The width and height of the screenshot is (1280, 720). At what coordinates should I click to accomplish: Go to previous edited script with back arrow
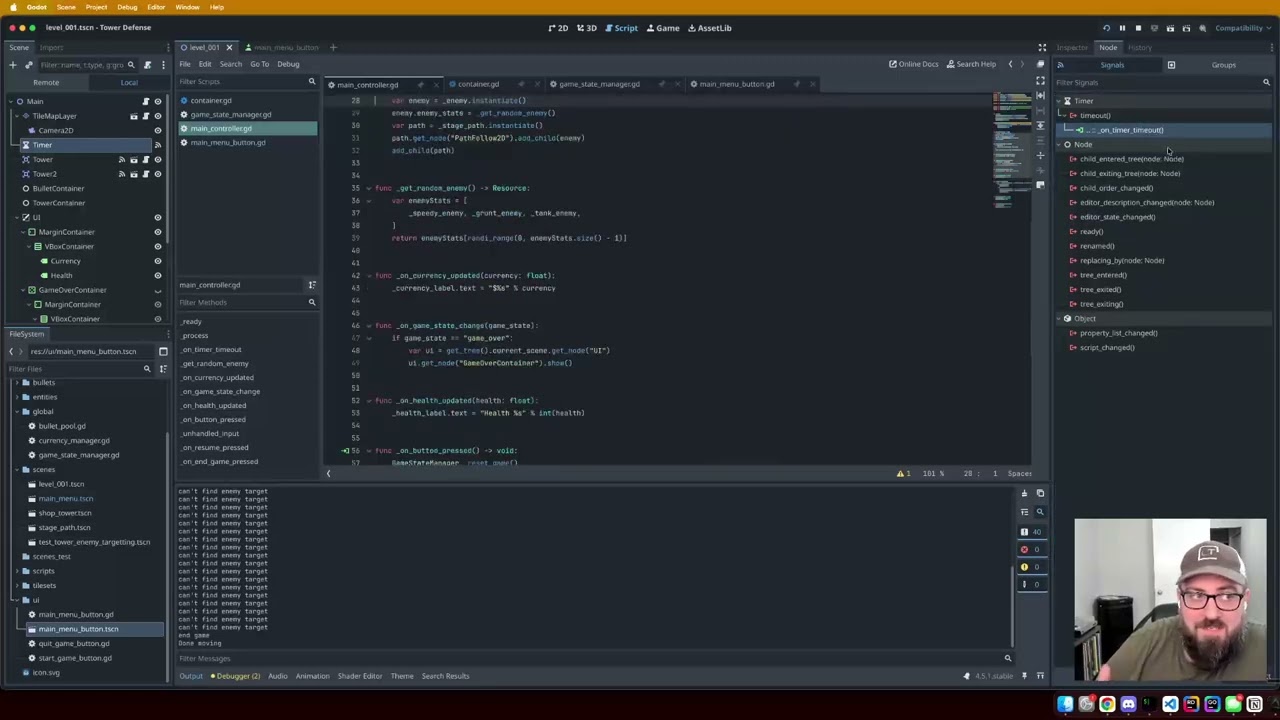pyautogui.click(x=1010, y=64)
